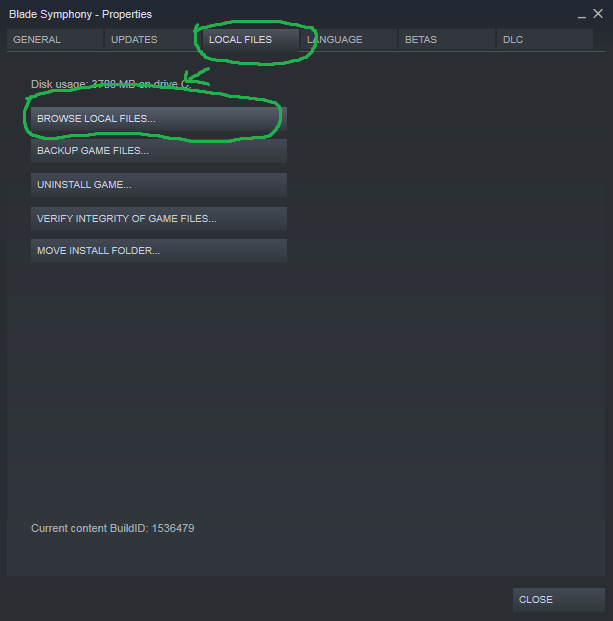Click the Close button at bottom
The width and height of the screenshot is (613, 621).
pos(559,600)
